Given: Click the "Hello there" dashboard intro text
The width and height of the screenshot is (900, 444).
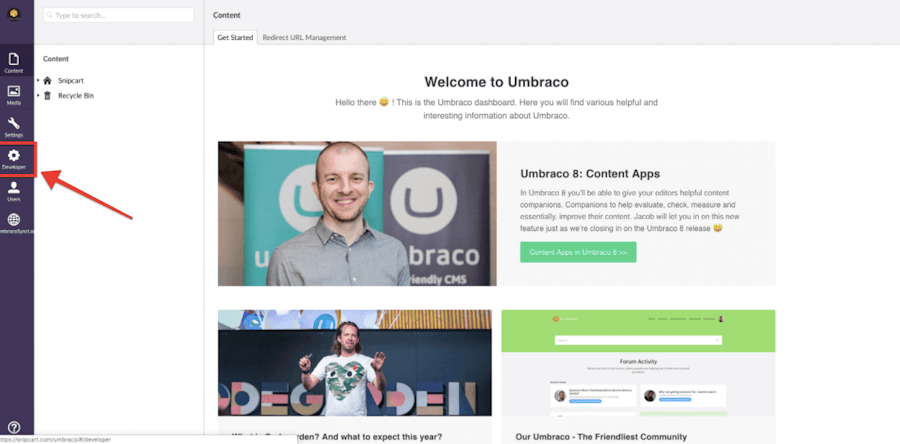Looking at the screenshot, I should [x=496, y=109].
